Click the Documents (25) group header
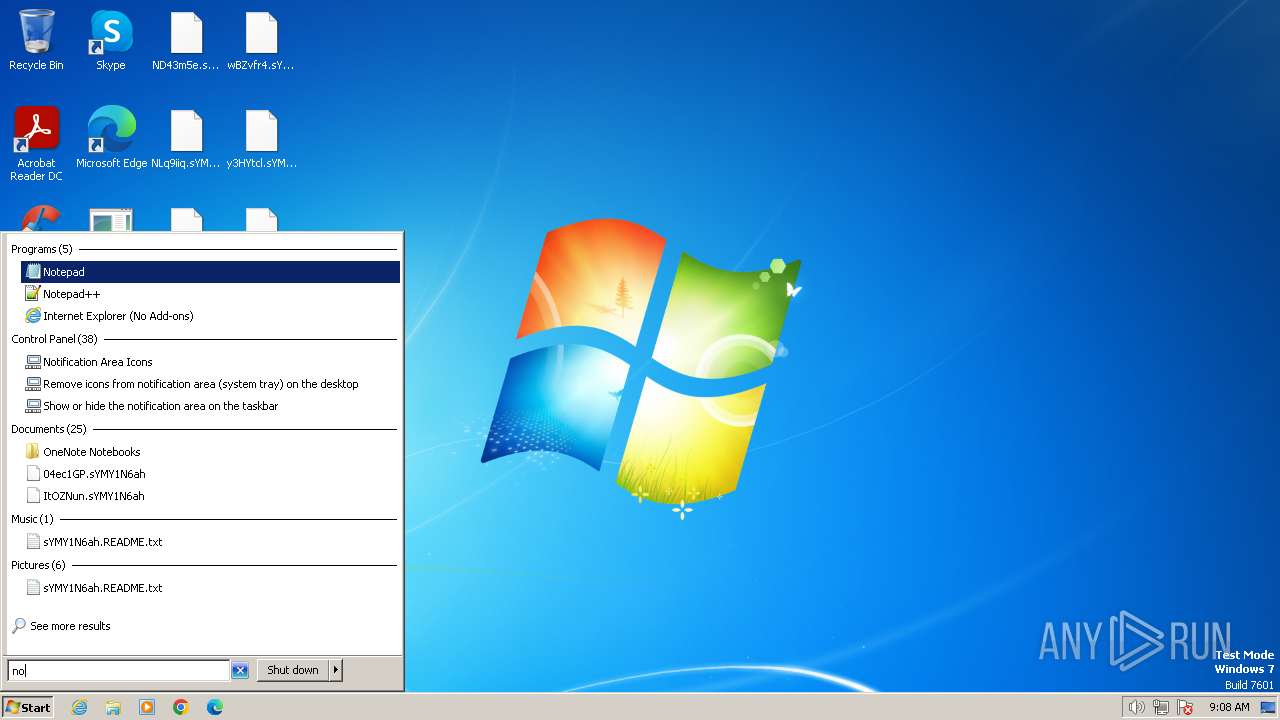This screenshot has height=720, width=1280. click(x=49, y=429)
